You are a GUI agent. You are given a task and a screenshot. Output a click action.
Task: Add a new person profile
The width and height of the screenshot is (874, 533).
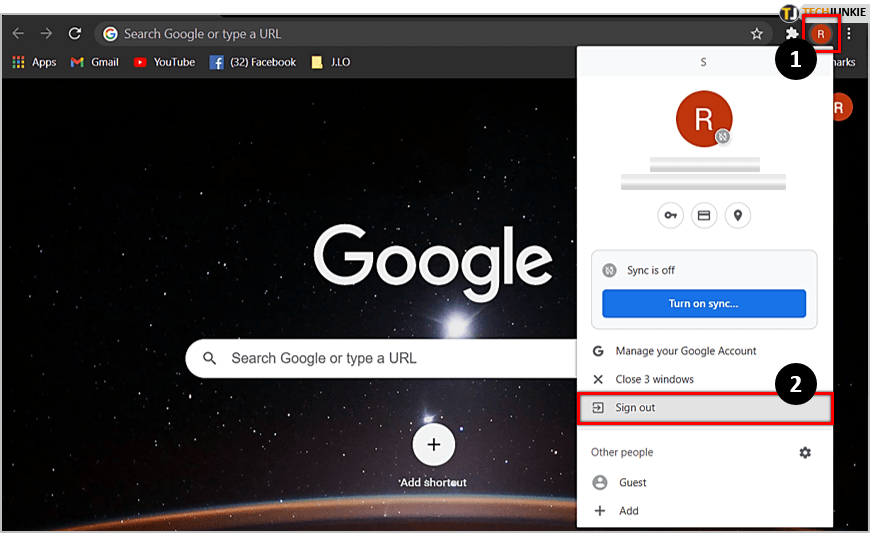pos(628,511)
